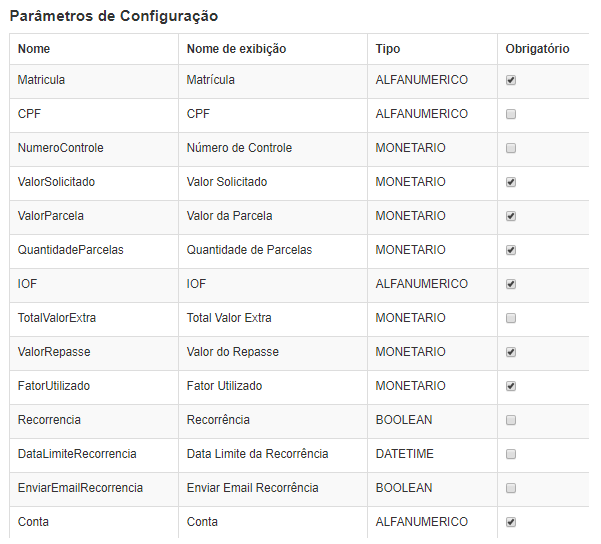Click the Nome column header
Viewport: 601px width, 544px height.
tap(34, 49)
